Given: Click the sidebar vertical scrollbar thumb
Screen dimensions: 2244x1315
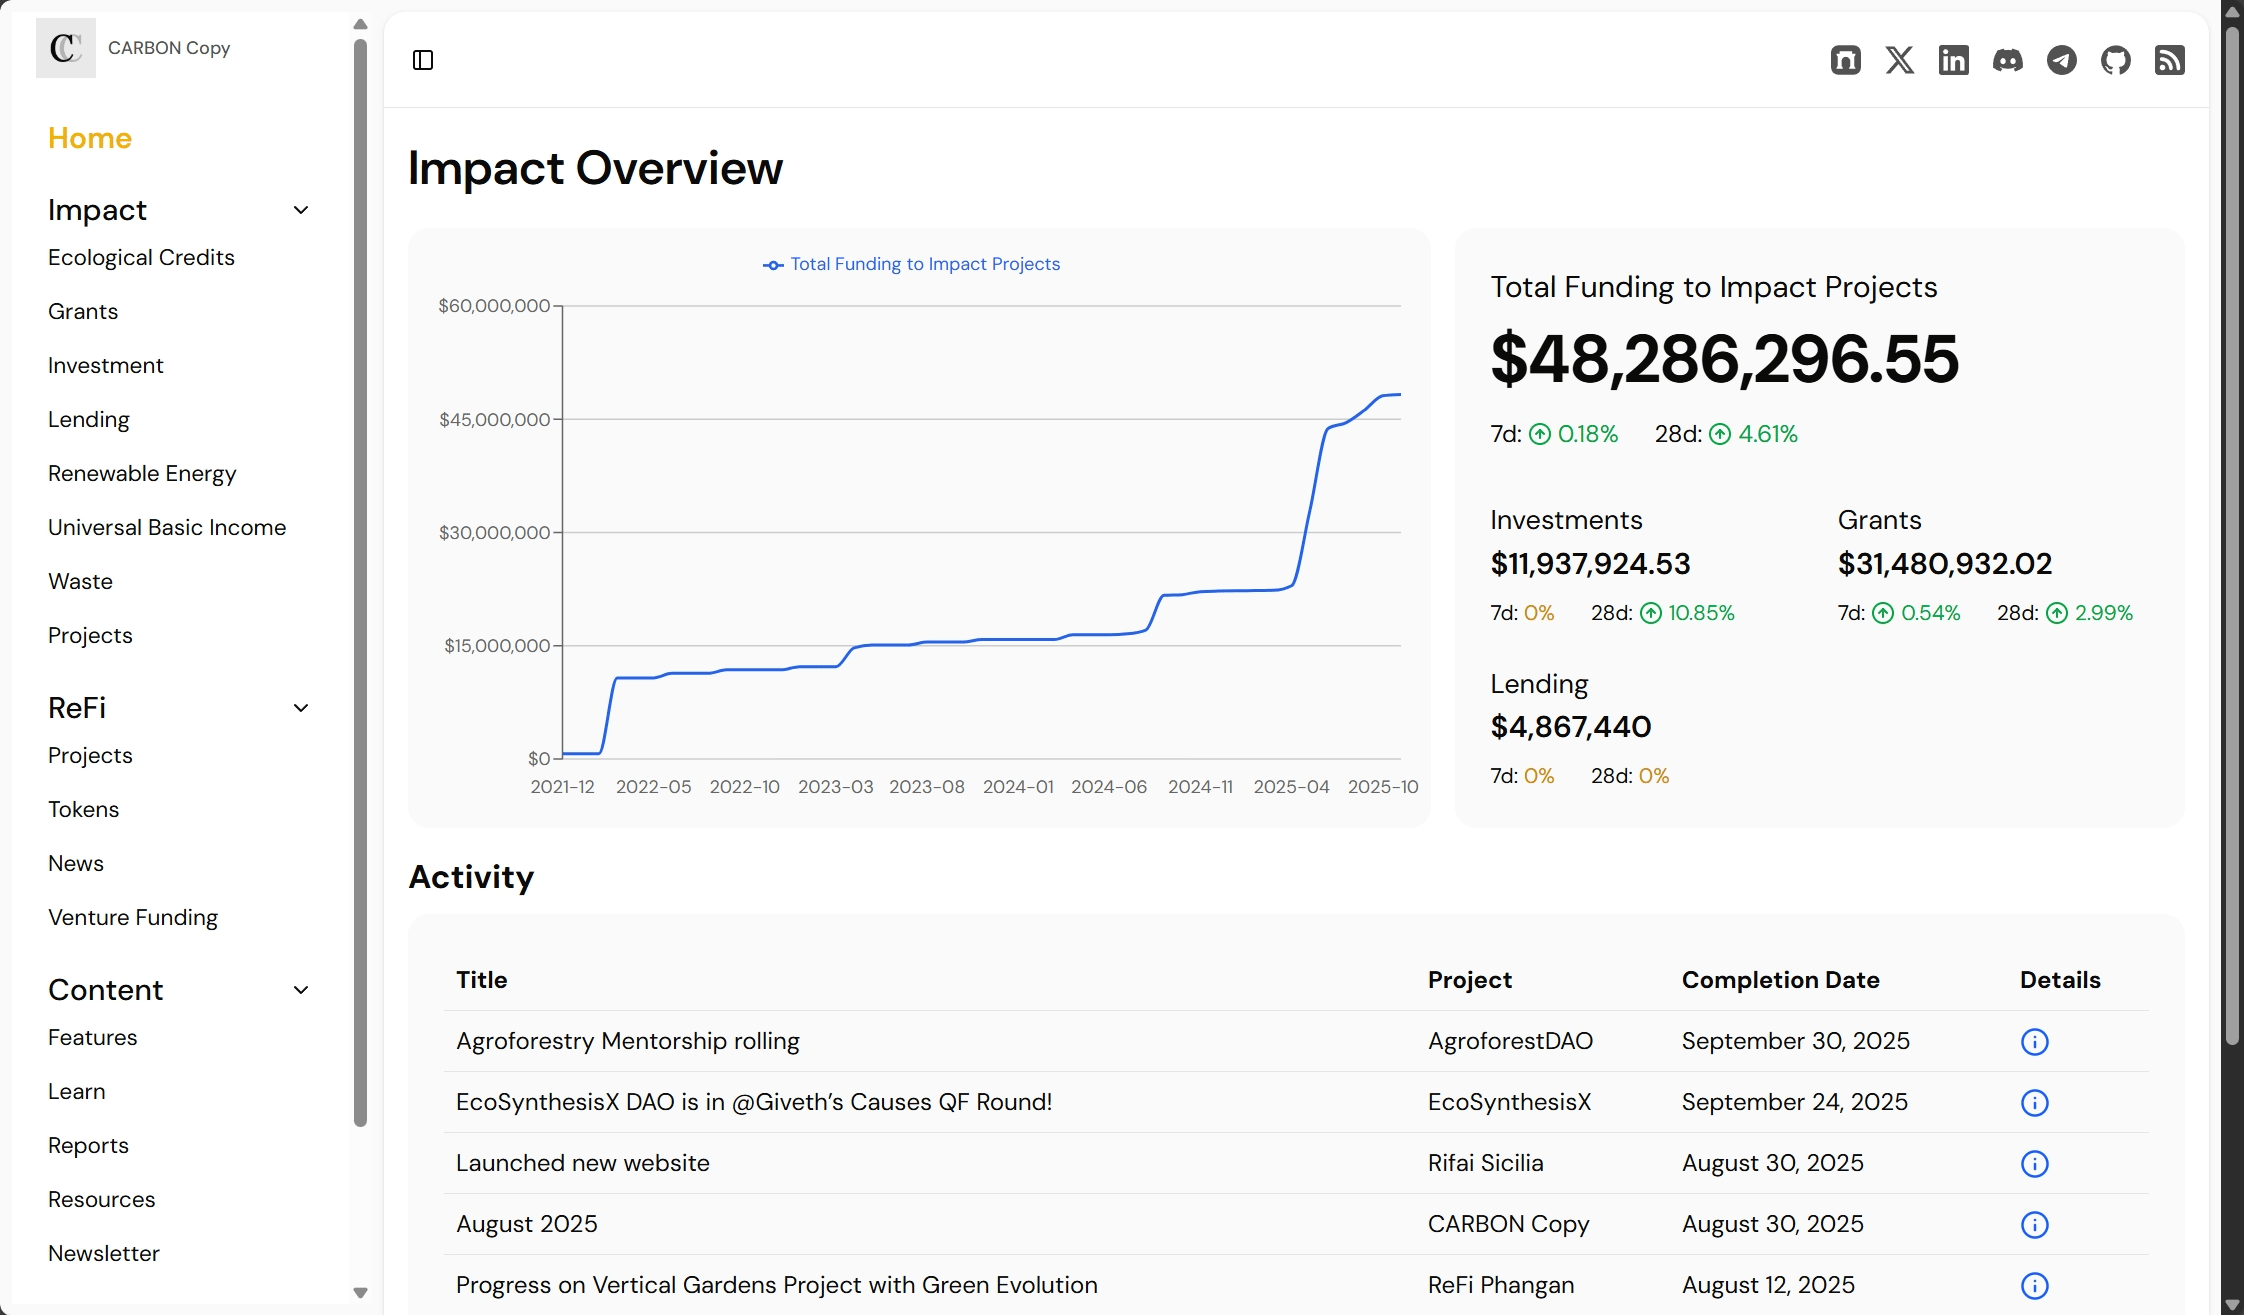Looking at the screenshot, I should [x=360, y=580].
